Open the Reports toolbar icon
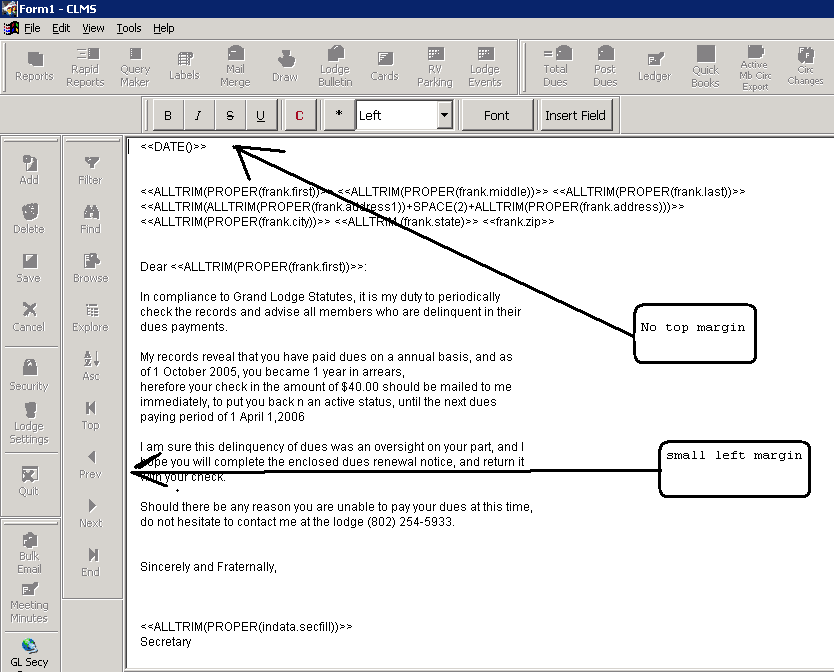834x672 pixels. point(34,66)
